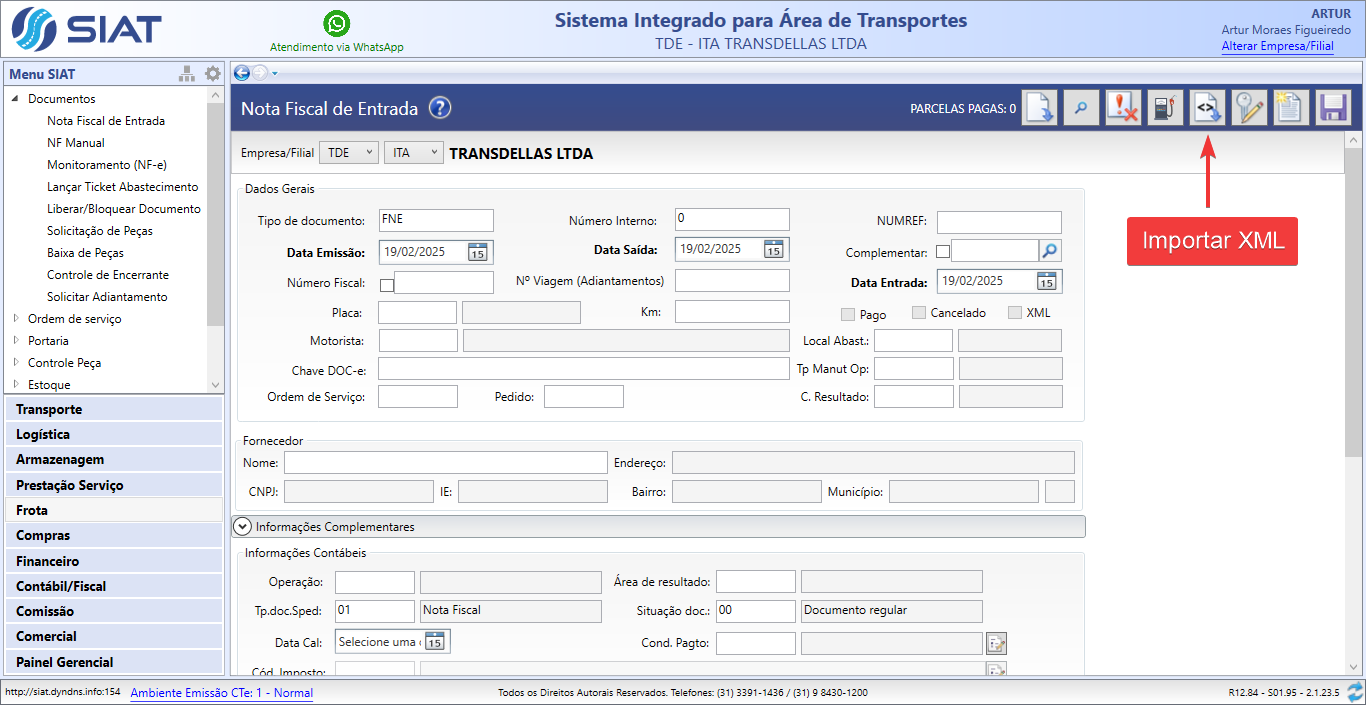
Task: Open the help icon beside Nota Fiscal de Entrada
Action: 440,109
